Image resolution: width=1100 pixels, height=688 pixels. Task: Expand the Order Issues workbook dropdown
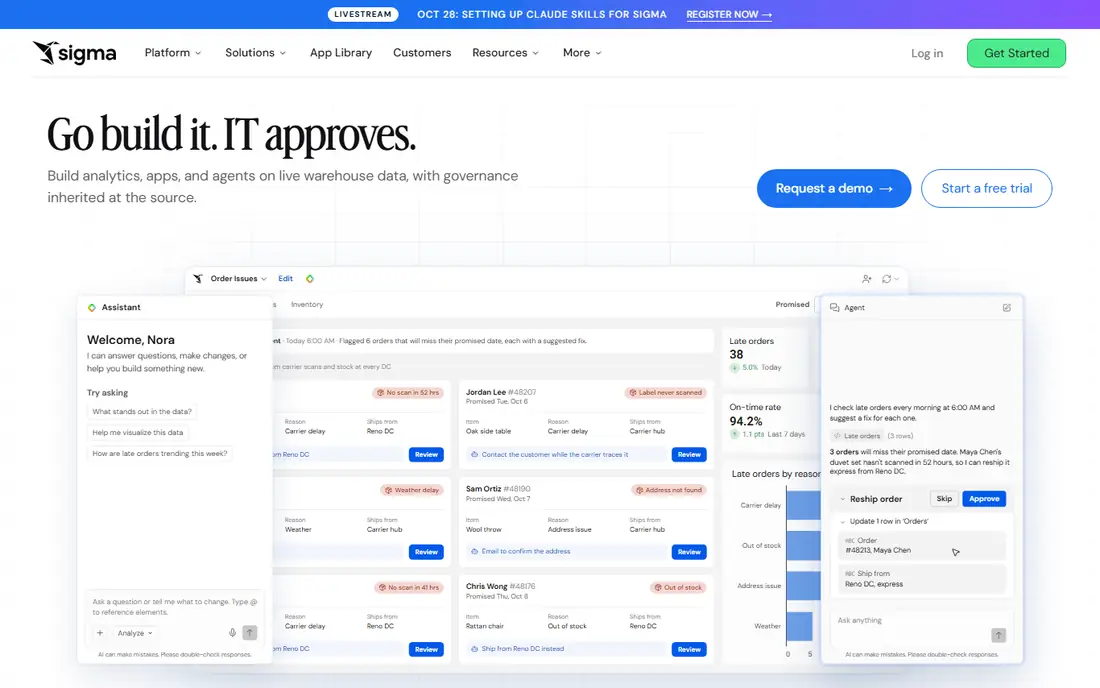click(239, 278)
